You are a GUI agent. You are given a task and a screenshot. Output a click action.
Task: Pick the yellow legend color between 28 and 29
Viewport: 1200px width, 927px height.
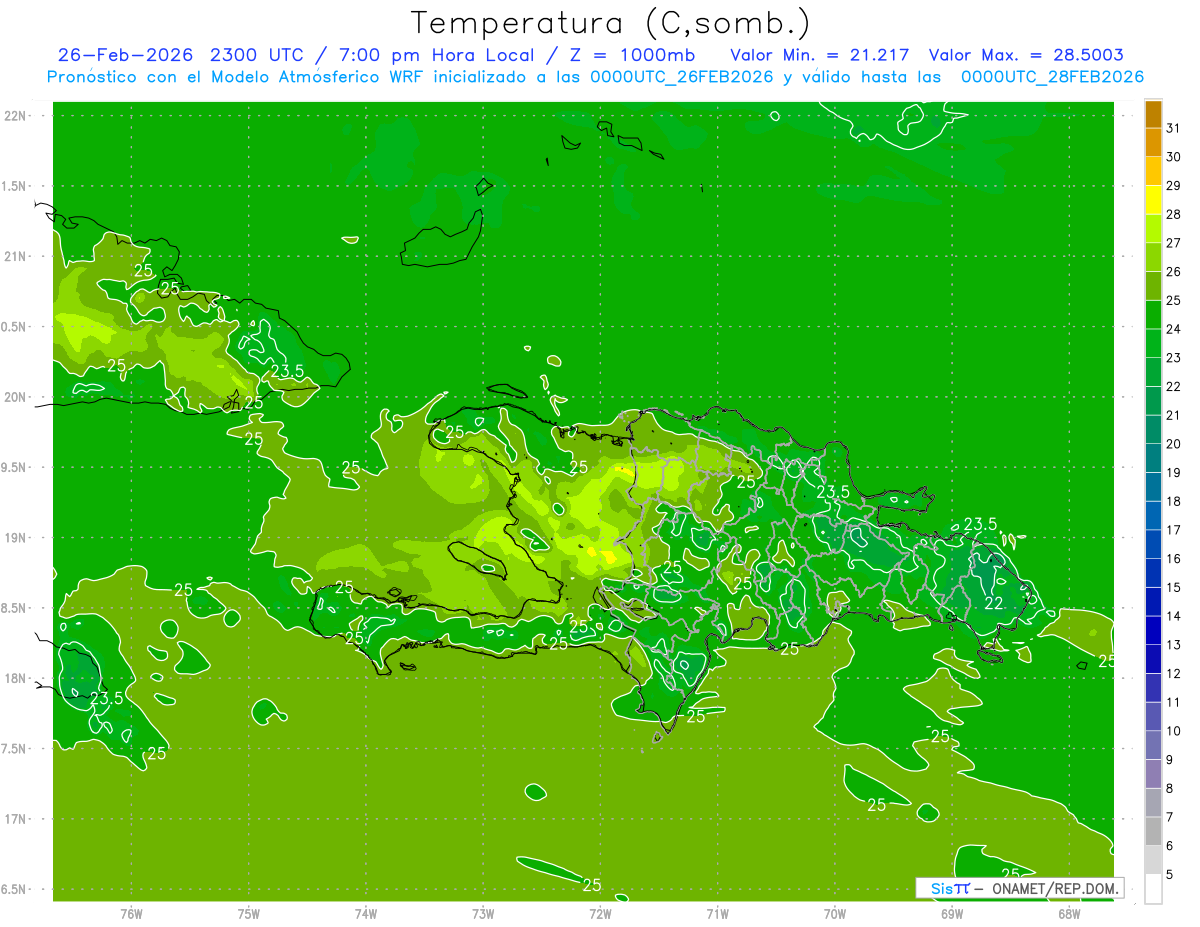click(1153, 200)
